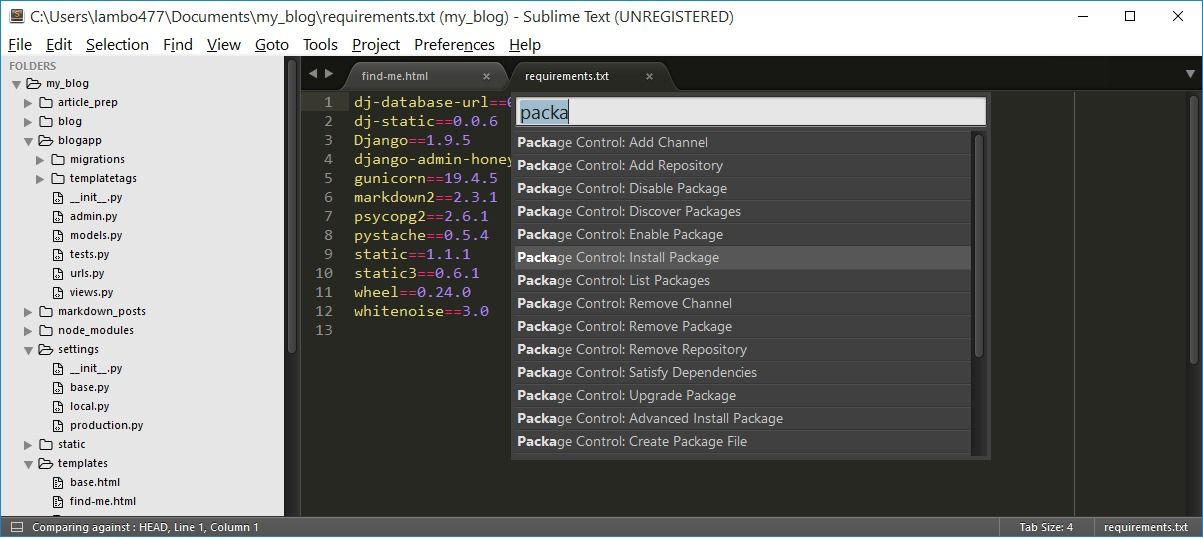Open the Help menu
The height and width of the screenshot is (539, 1203).
click(525, 44)
